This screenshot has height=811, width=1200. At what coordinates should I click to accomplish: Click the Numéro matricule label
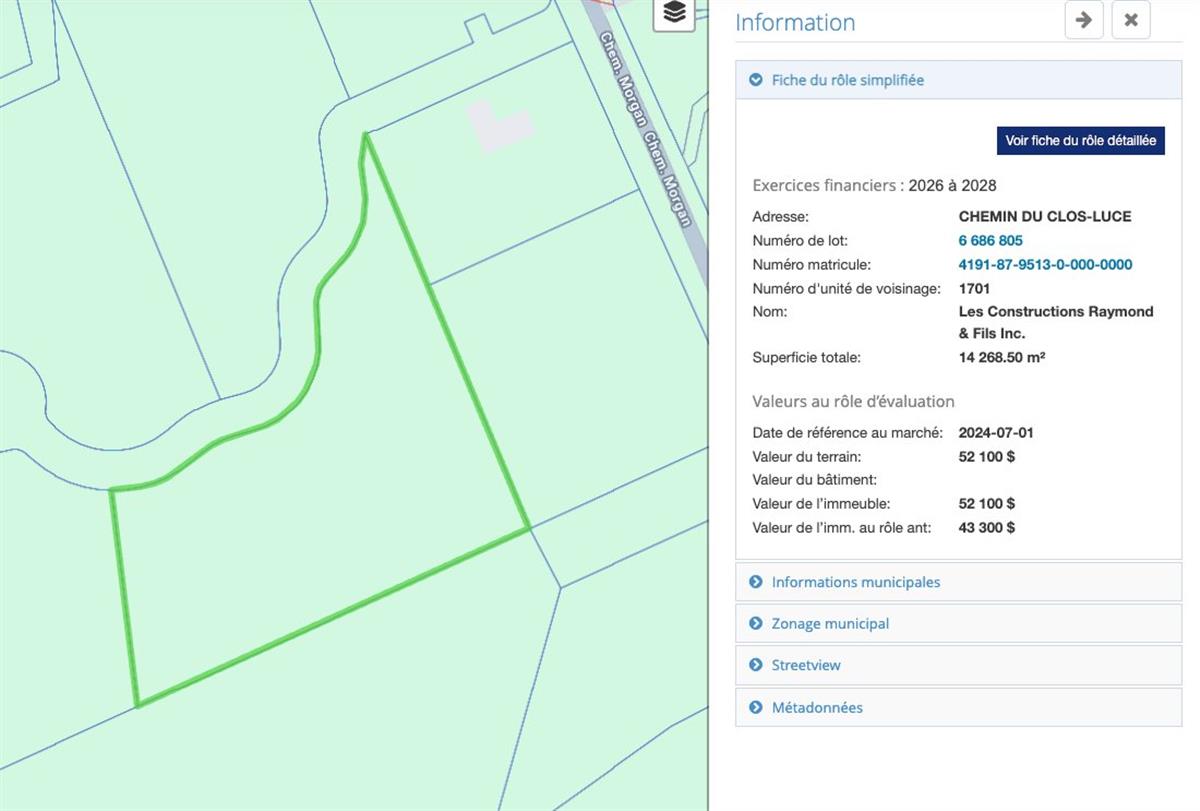click(811, 265)
